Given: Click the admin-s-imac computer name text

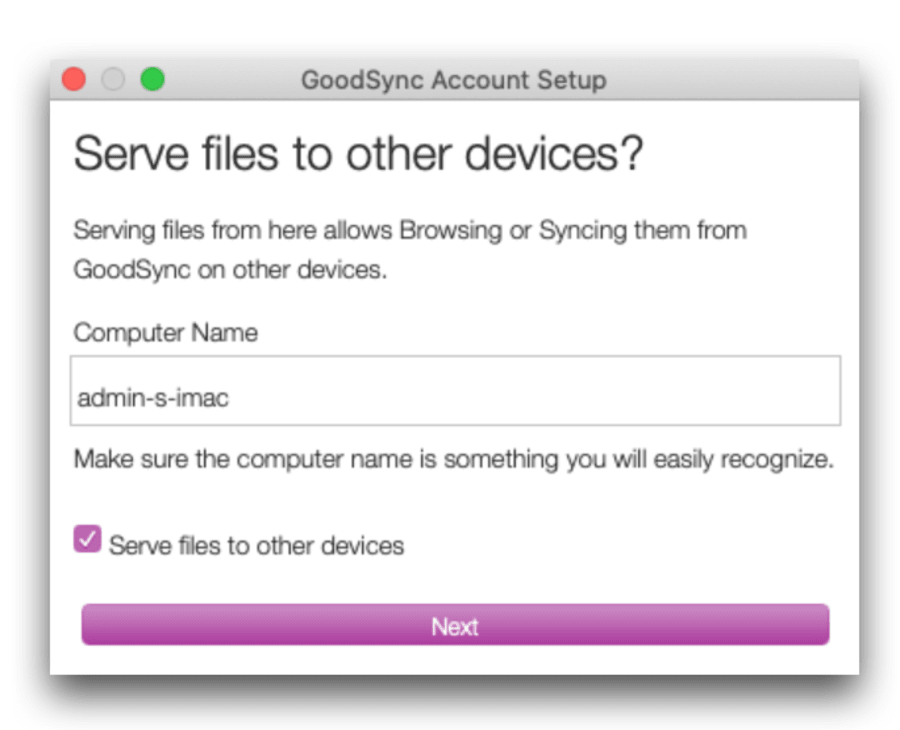Looking at the screenshot, I should click(153, 397).
